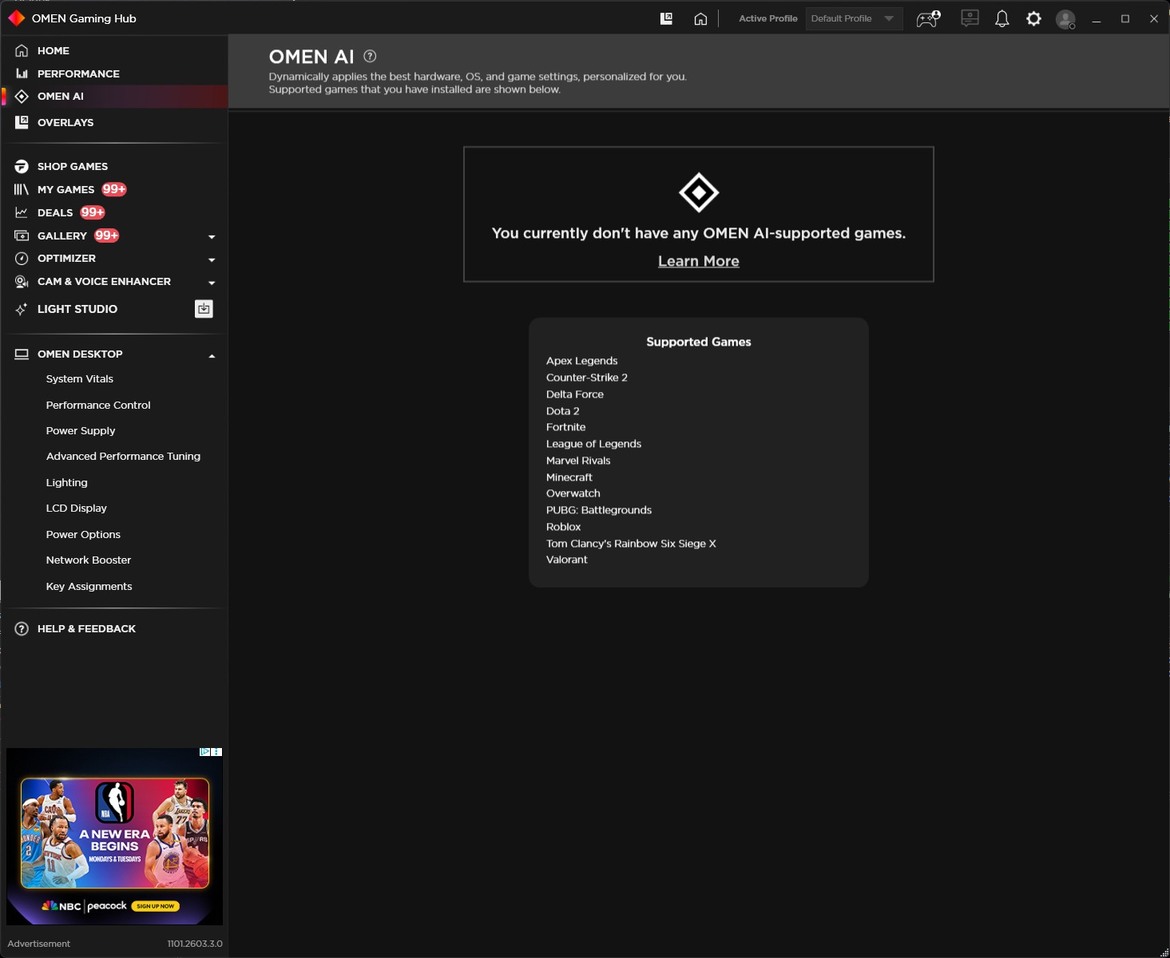Click the GALLERY camera icon
The height and width of the screenshot is (958, 1170).
(22, 236)
